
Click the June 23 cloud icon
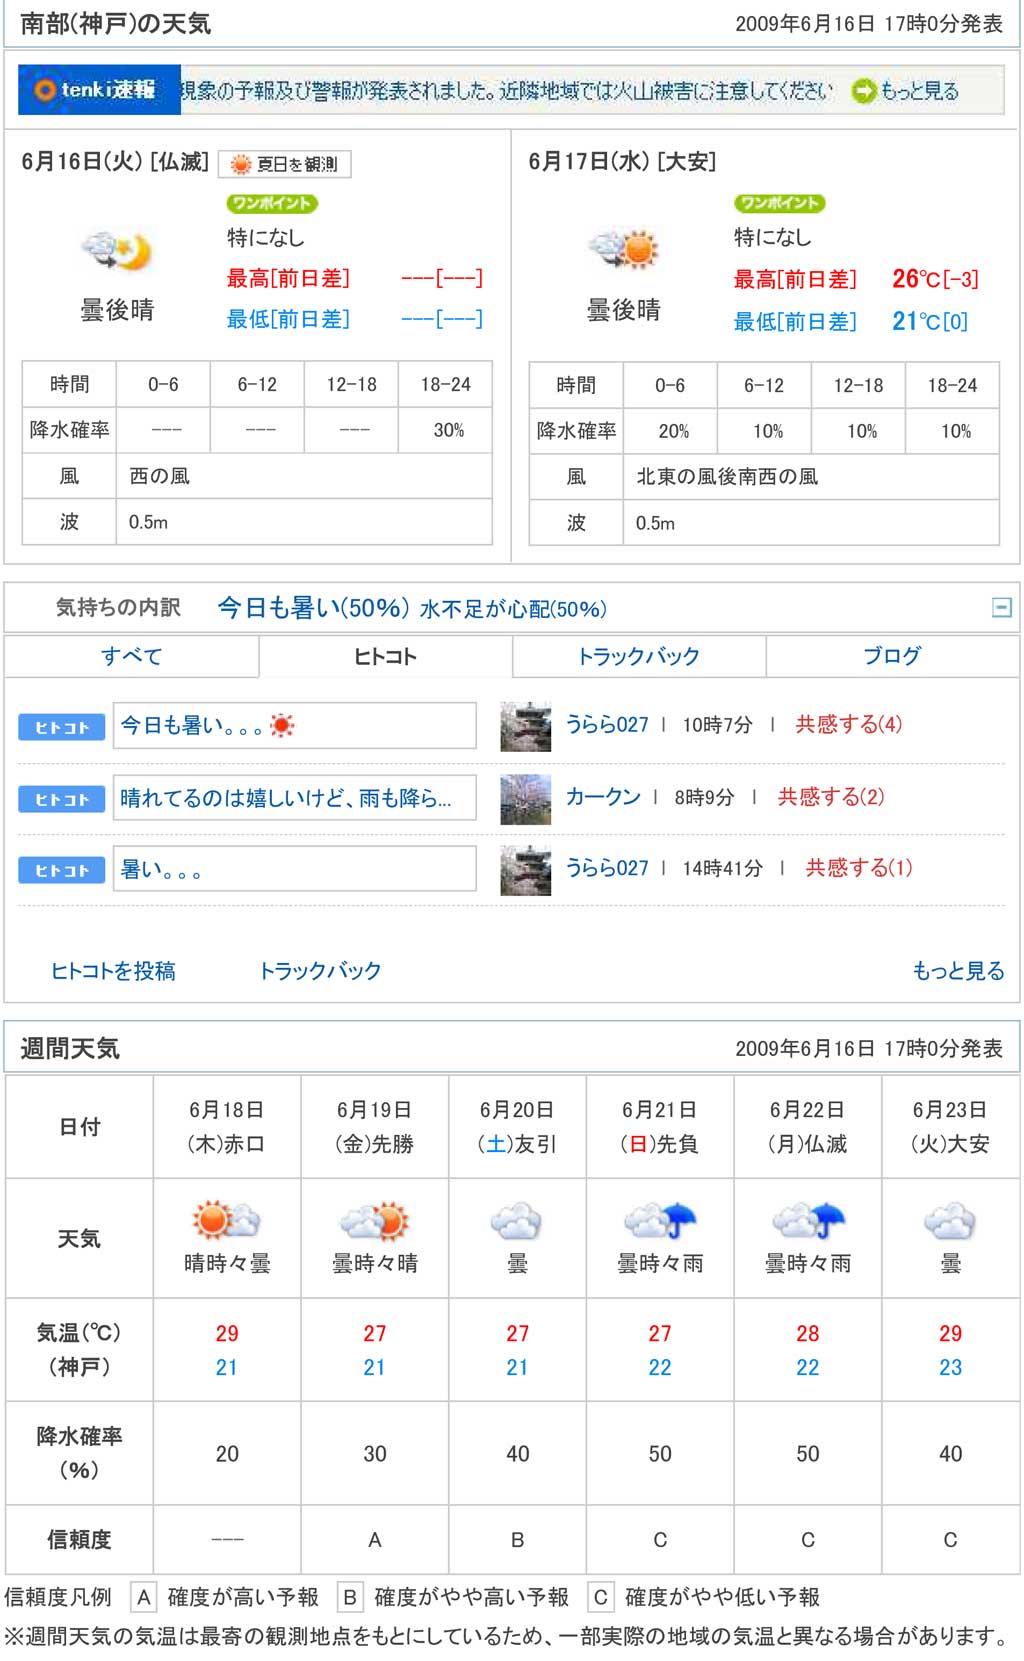tap(949, 1220)
